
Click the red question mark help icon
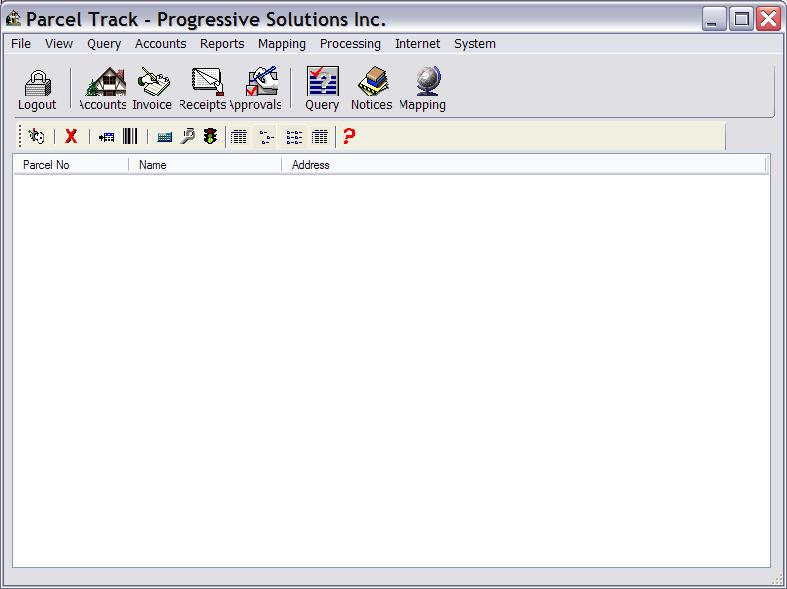(x=349, y=136)
